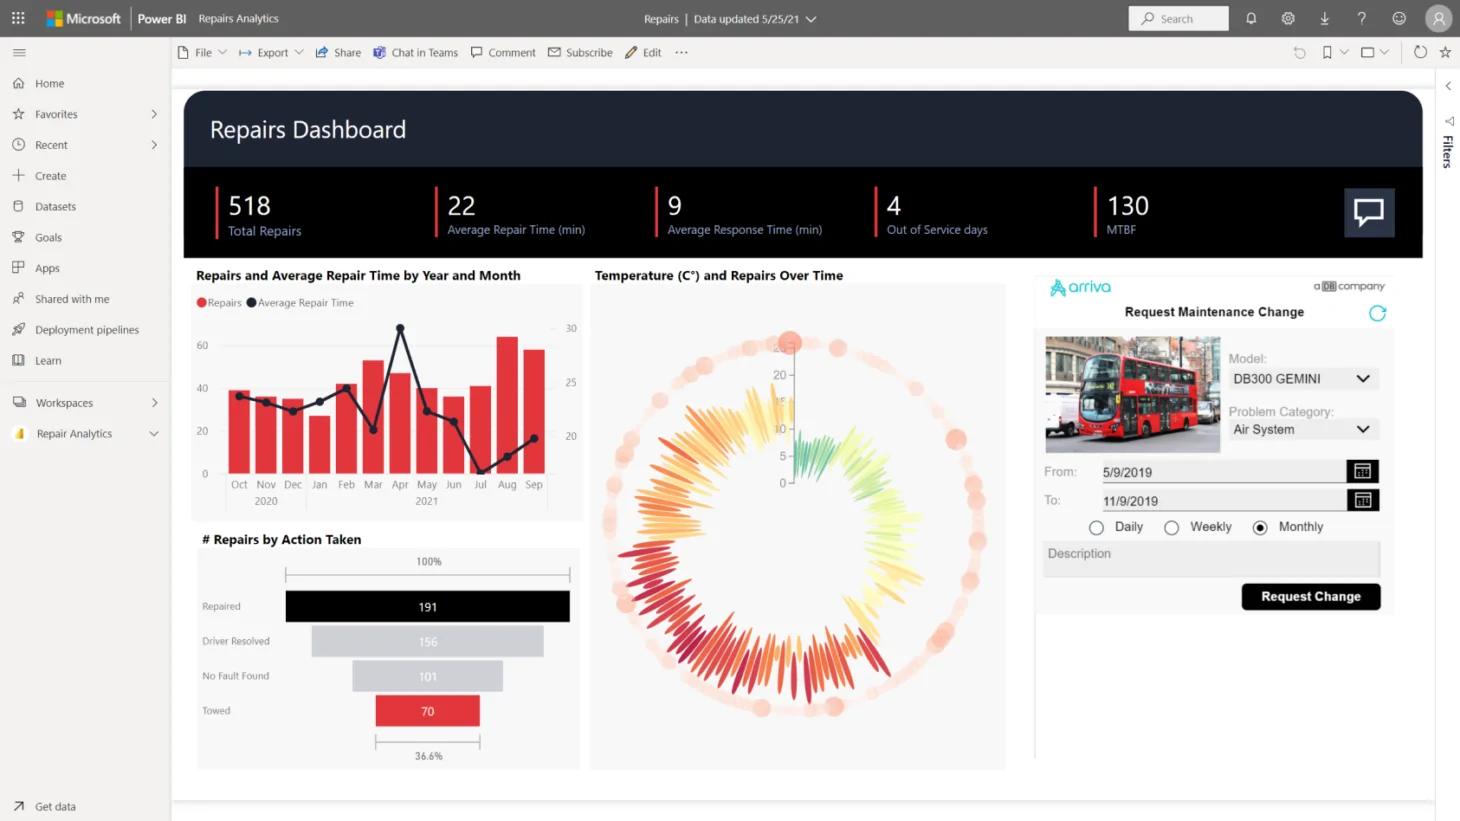
Task: Open the From date calendar picker
Action: click(x=1362, y=471)
